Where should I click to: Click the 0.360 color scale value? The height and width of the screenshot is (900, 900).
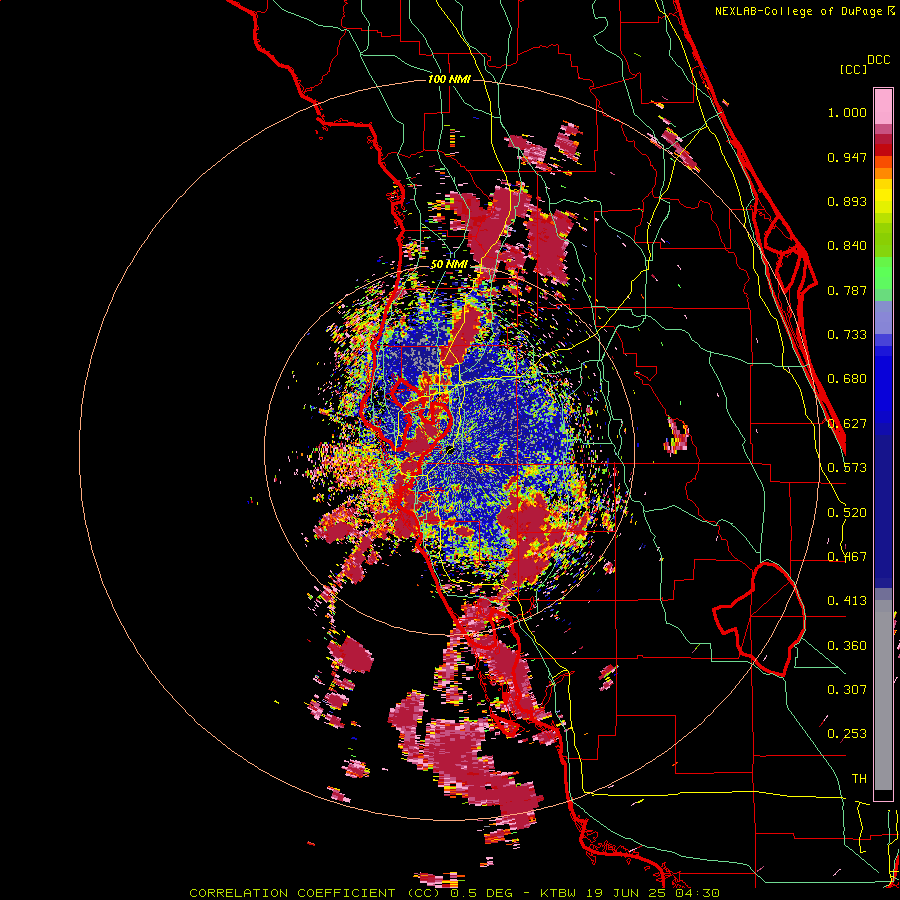tap(847, 646)
